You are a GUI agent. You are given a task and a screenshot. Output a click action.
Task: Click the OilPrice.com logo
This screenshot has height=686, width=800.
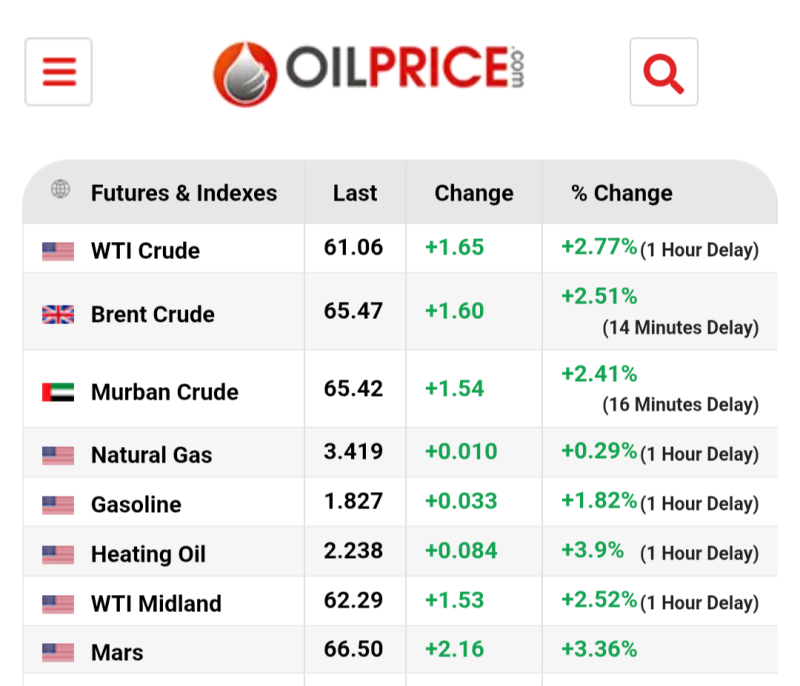pos(368,72)
